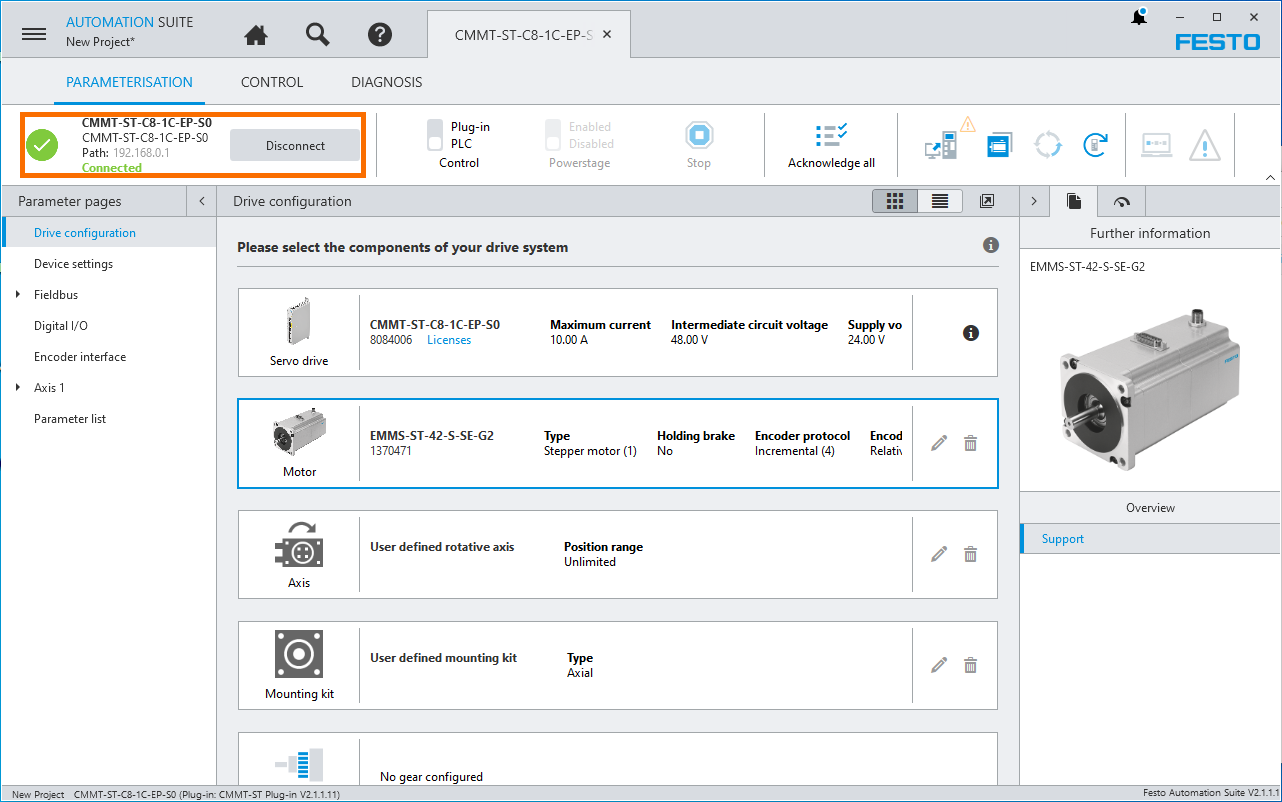Click the 'No gear configured' text

coord(431,777)
